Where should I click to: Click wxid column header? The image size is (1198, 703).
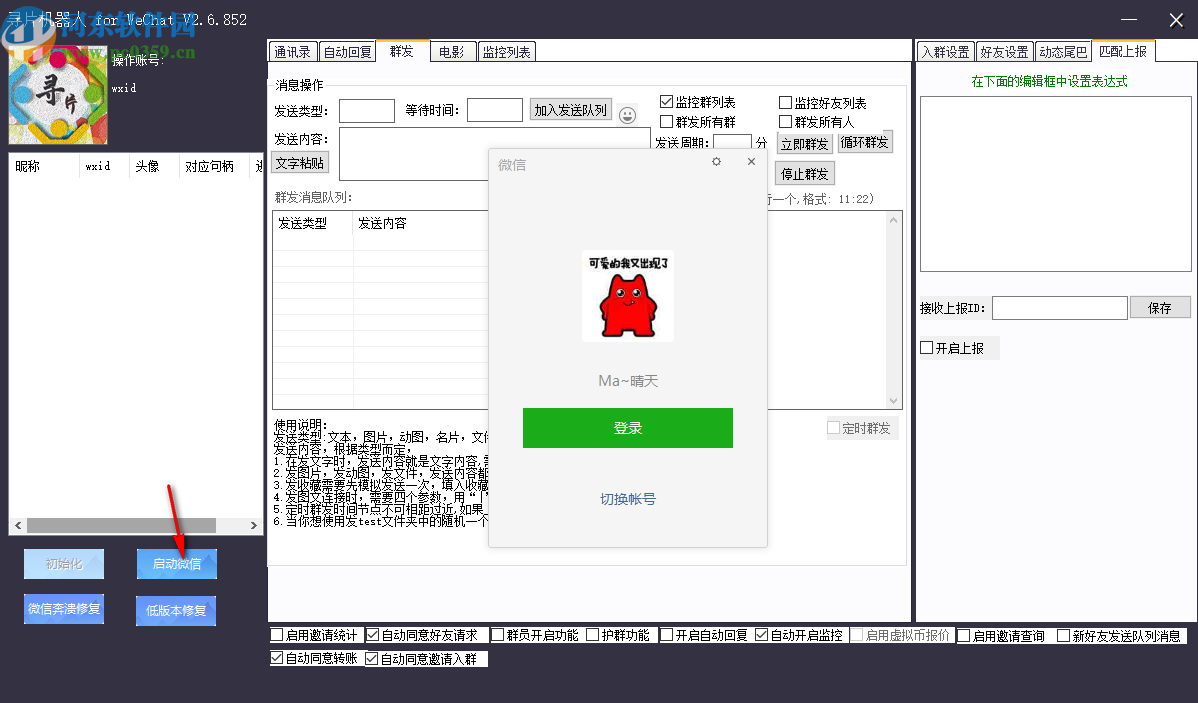coord(104,167)
